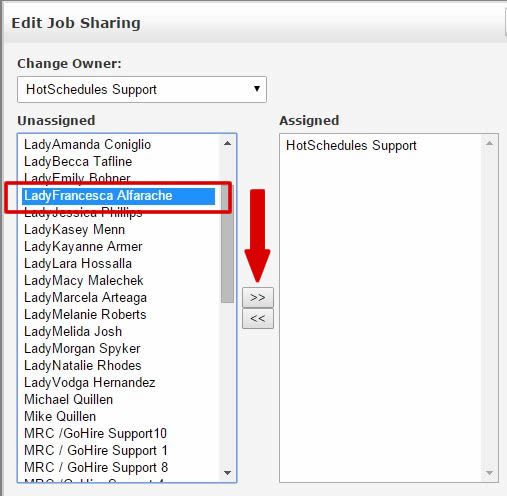
Task: Click the << unassign button
Action: [x=258, y=318]
